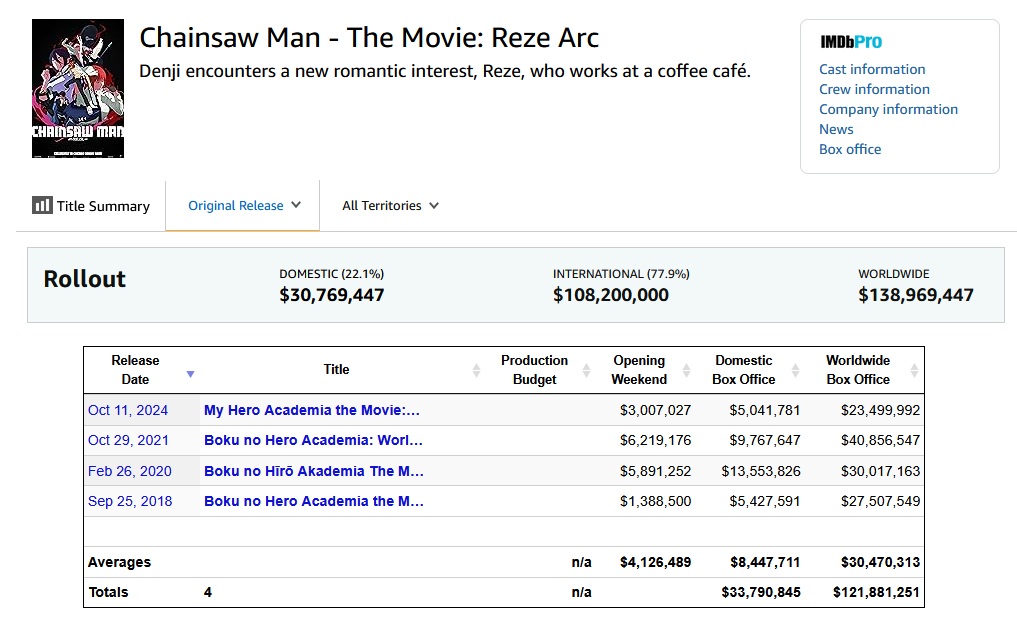
Task: Expand the All Territories dropdown
Action: coord(390,205)
